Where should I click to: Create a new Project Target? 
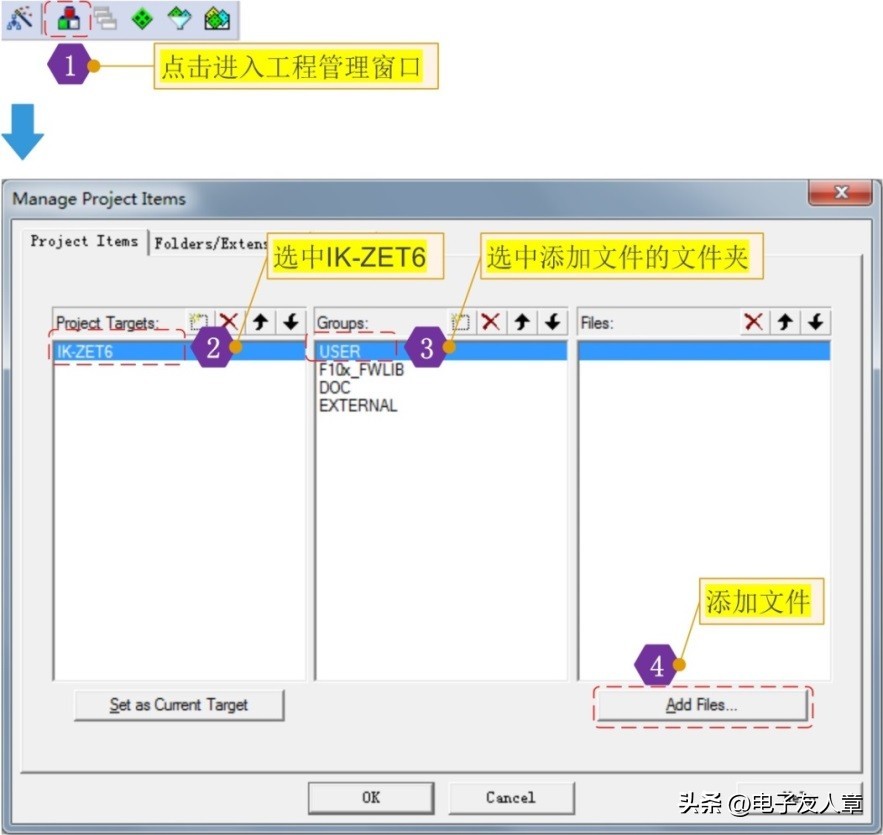[198, 322]
